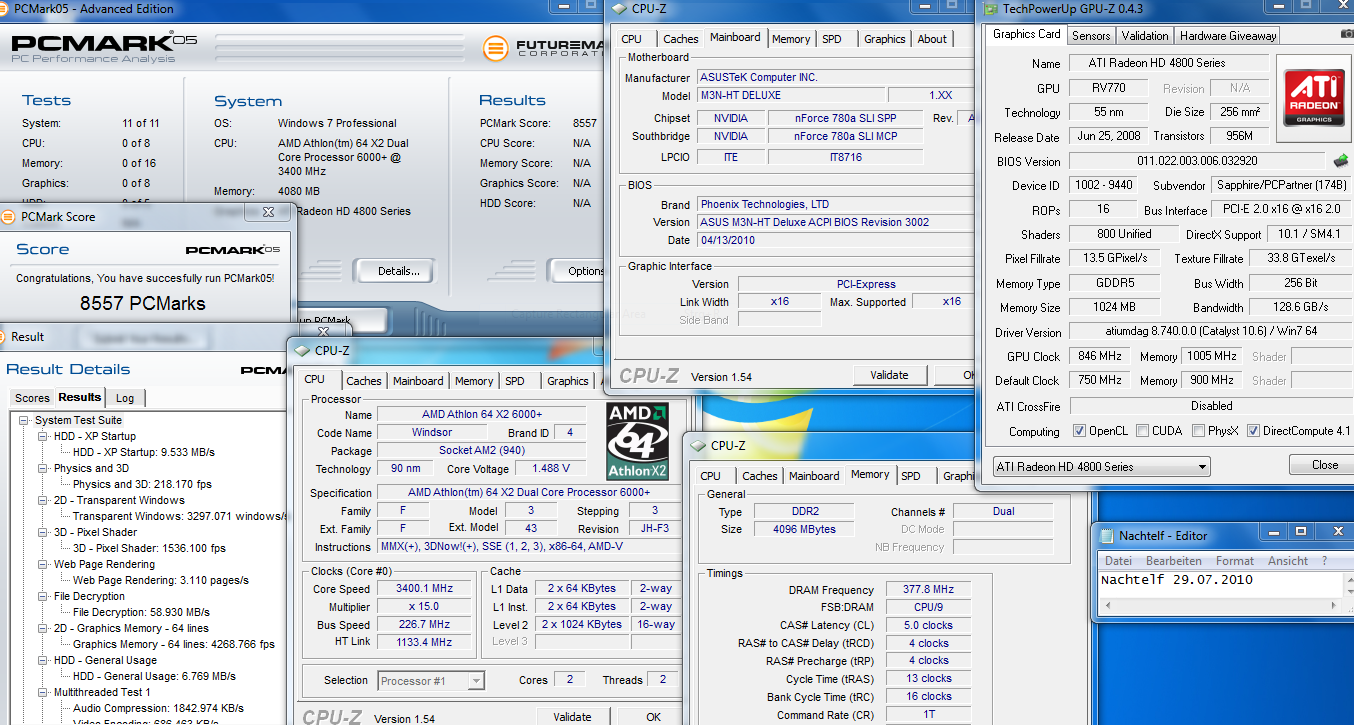
Task: Click the title icon of CPU-Z Memory window
Action: (x=697, y=446)
